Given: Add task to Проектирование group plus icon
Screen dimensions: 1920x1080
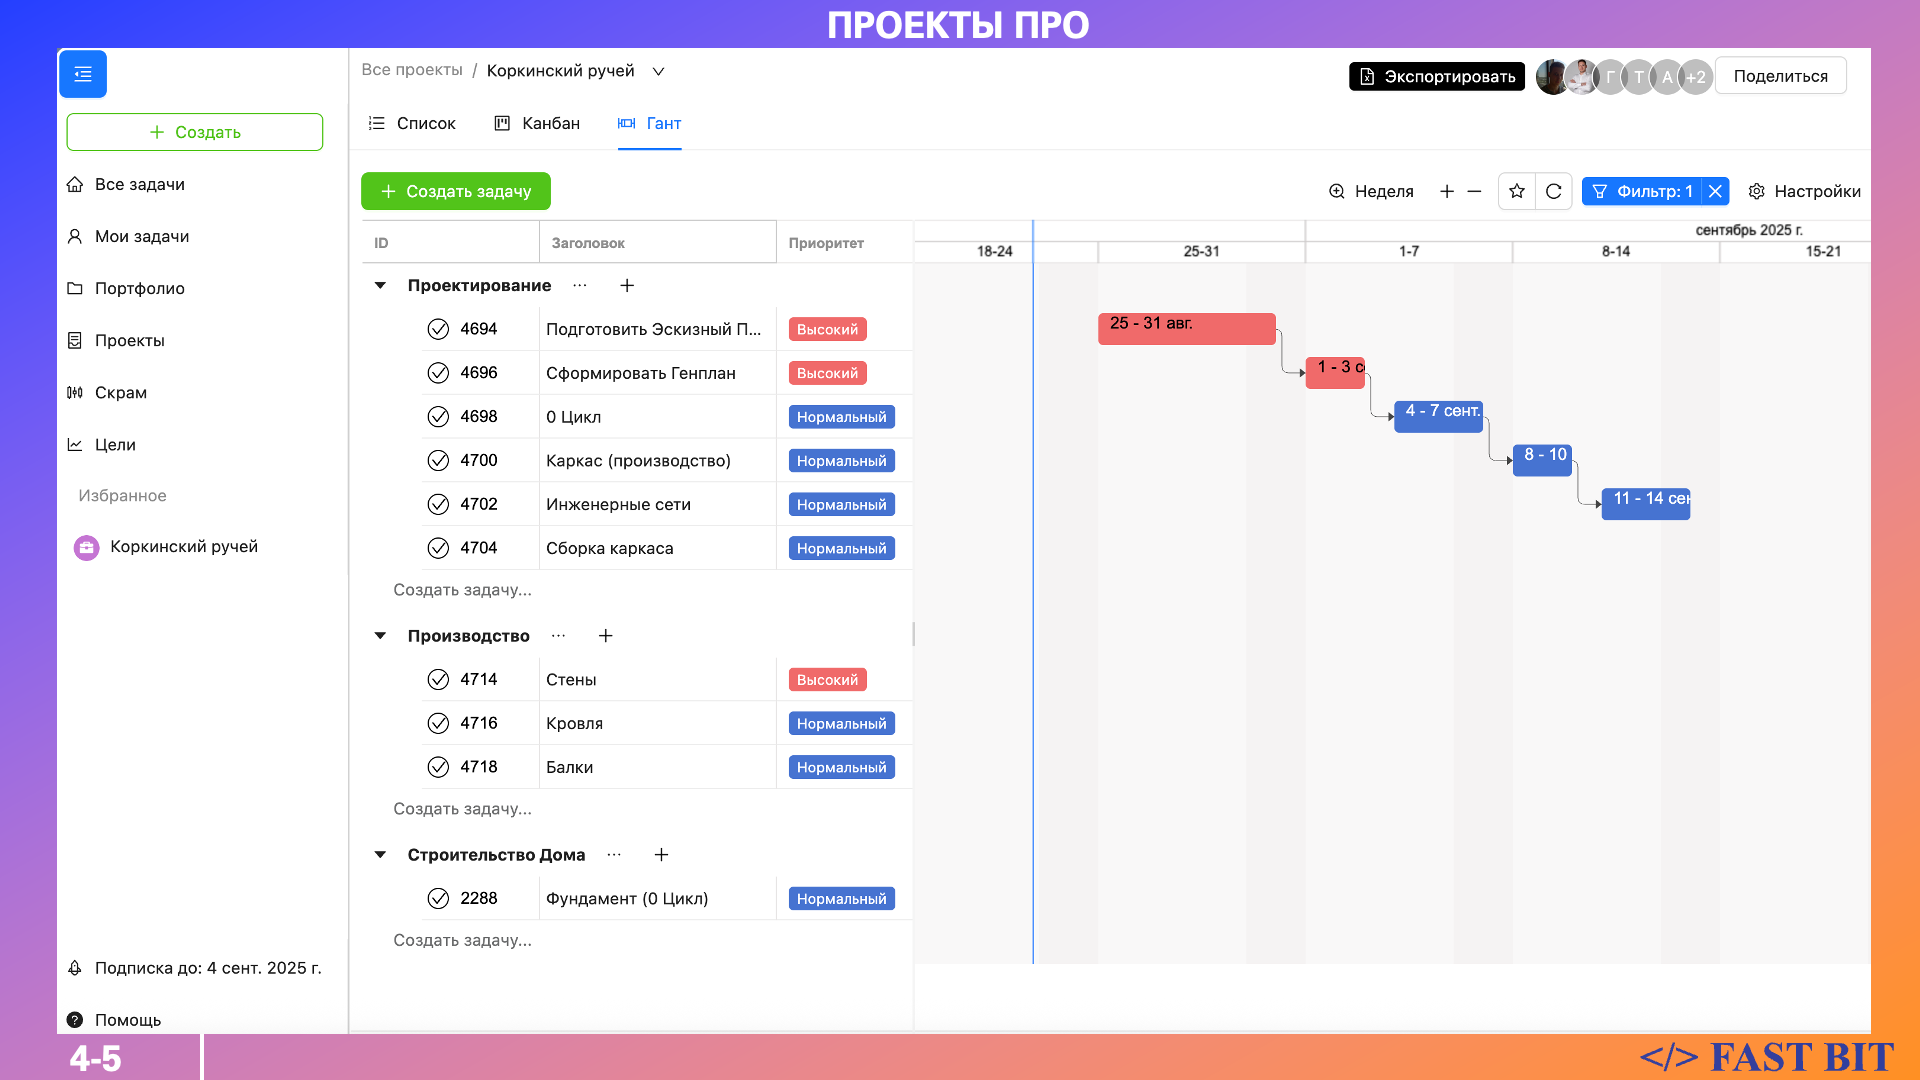Looking at the screenshot, I should (x=627, y=285).
